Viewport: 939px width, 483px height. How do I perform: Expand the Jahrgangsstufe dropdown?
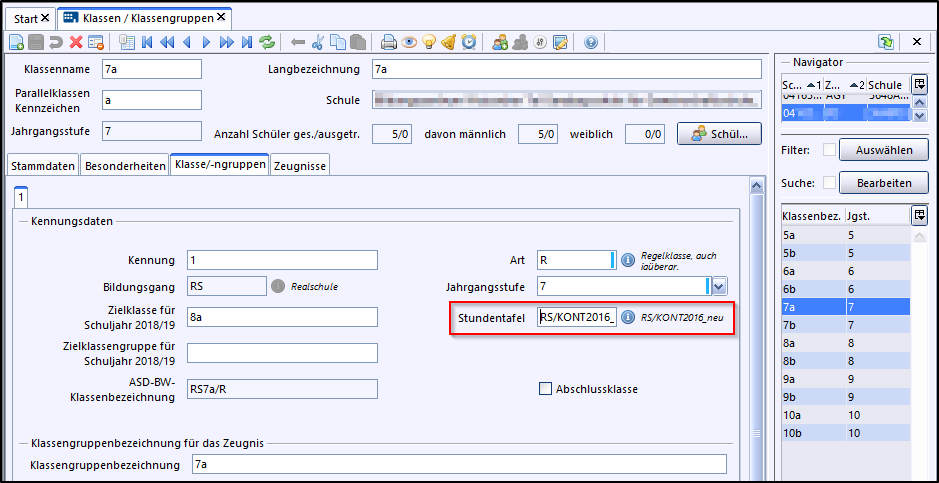click(x=719, y=287)
